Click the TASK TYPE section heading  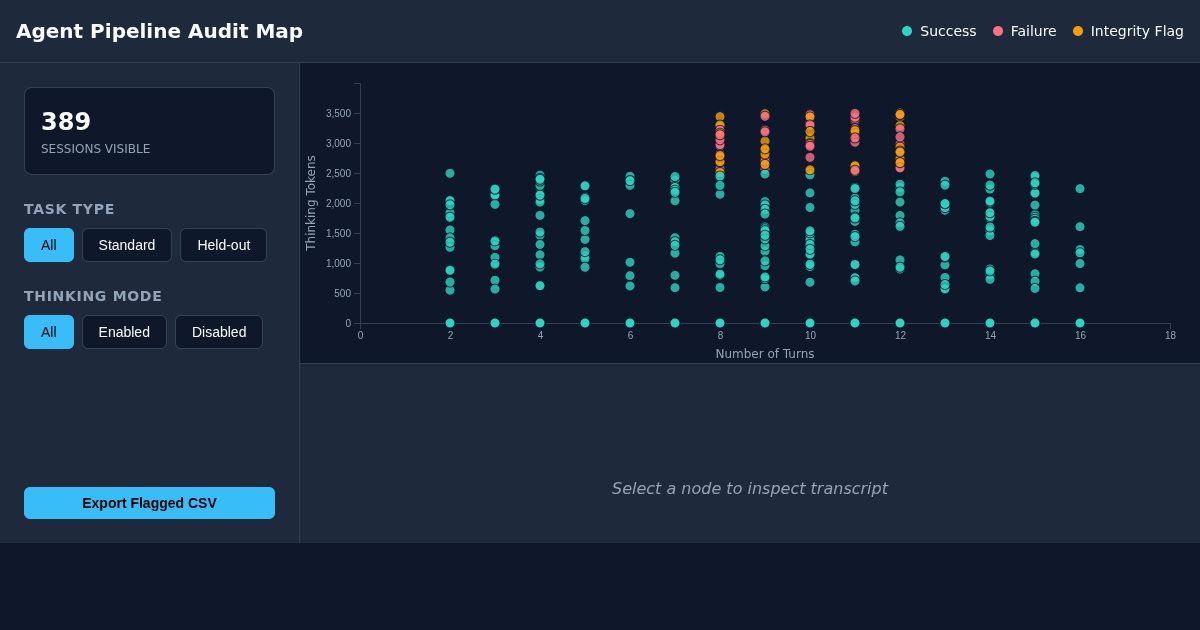pos(69,209)
